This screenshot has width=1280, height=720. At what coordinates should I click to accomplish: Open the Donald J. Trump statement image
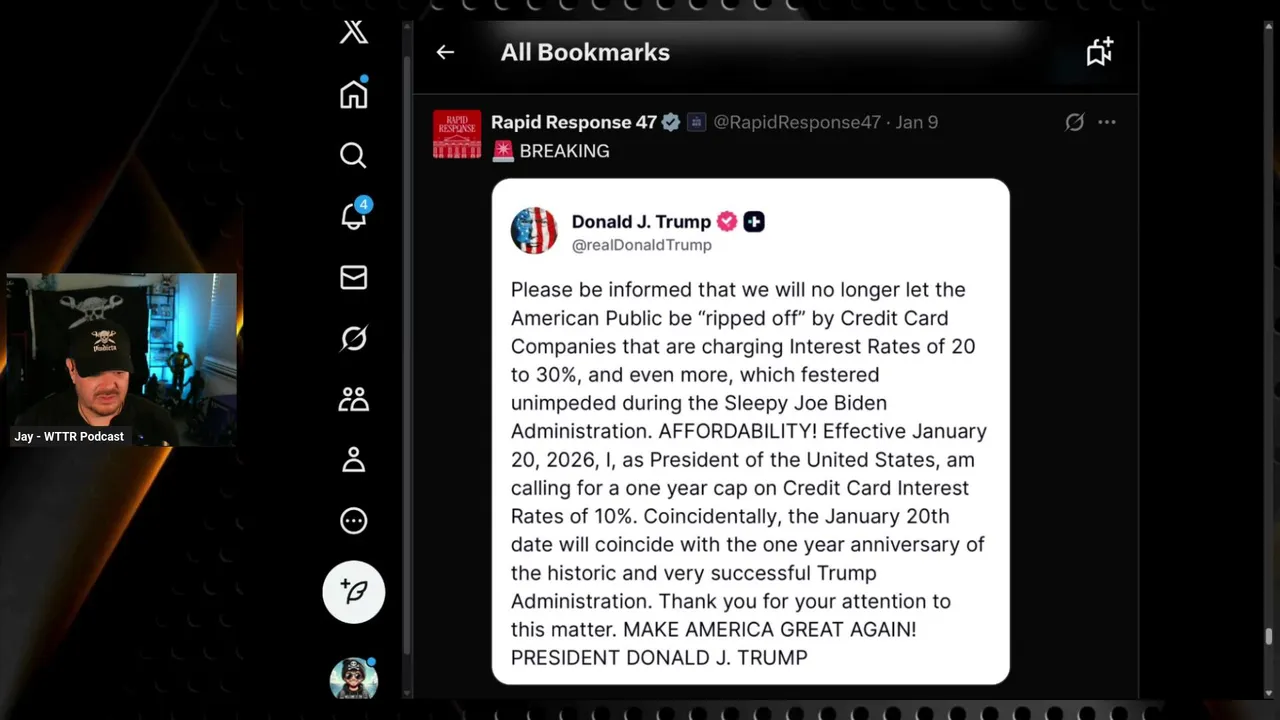750,431
